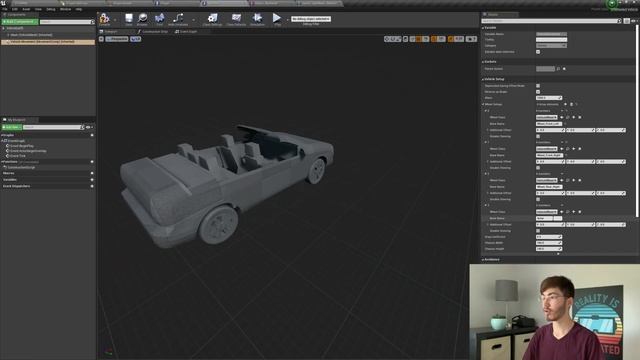
Task: Toggle Disable Steering for wheel element 2
Action: [x=538, y=199]
